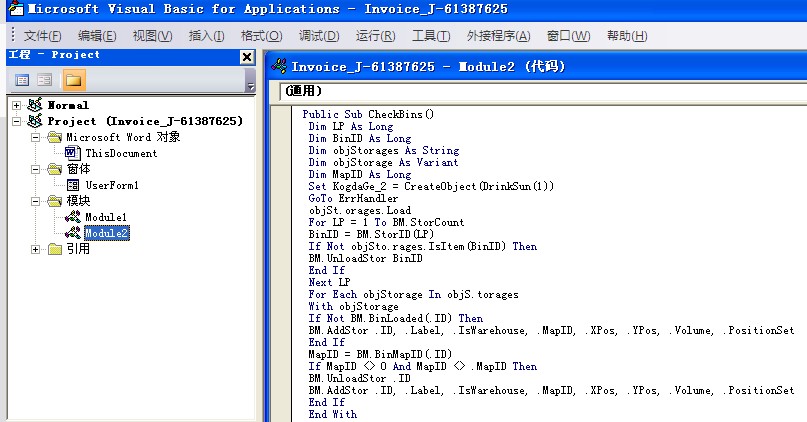Click the UserForm1 form icon
Screen dimensions: 807x422
point(73,185)
